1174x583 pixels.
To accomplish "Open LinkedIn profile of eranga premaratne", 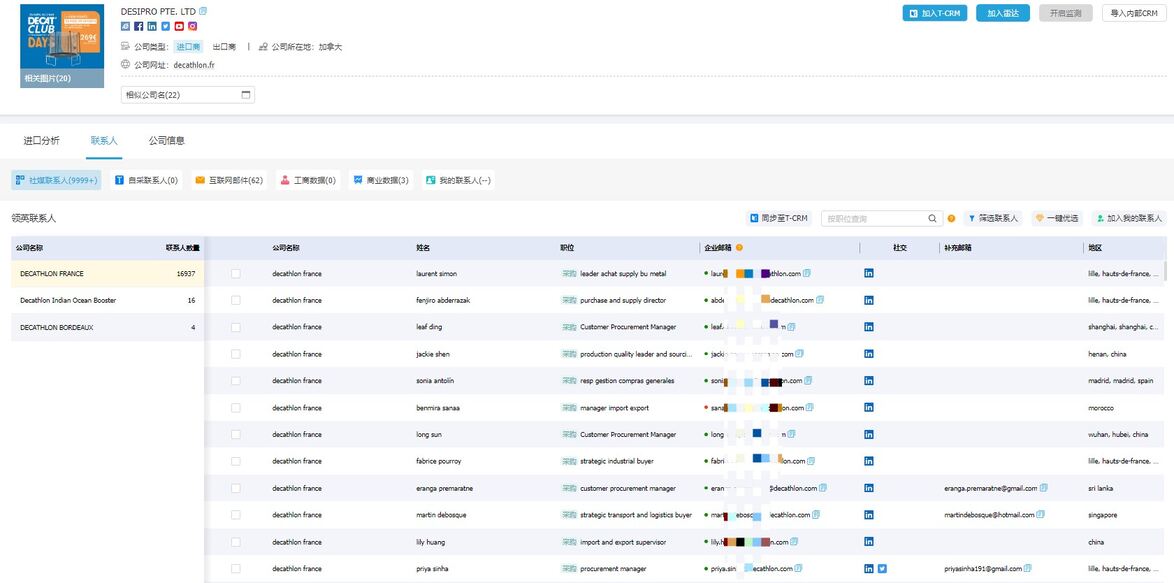I will (869, 488).
